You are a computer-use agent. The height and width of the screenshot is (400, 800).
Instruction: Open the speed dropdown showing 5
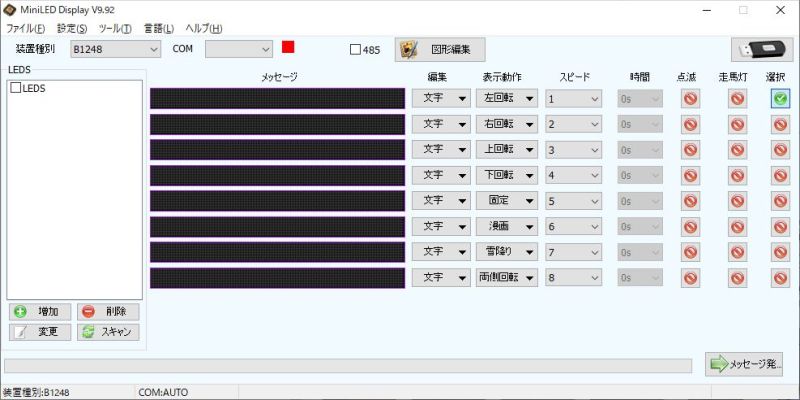[573, 200]
